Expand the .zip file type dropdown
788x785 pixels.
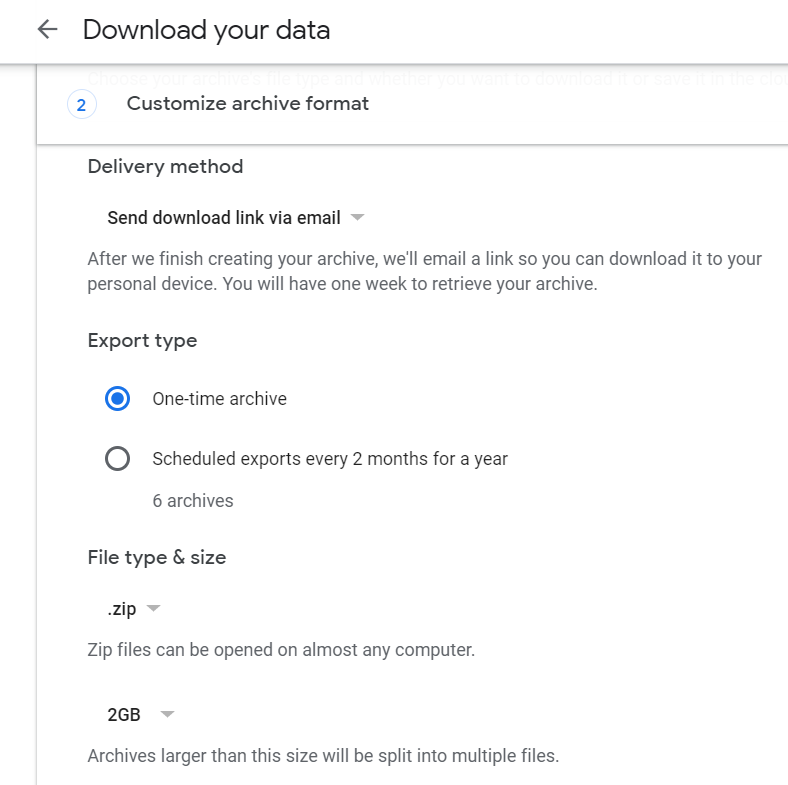click(133, 609)
